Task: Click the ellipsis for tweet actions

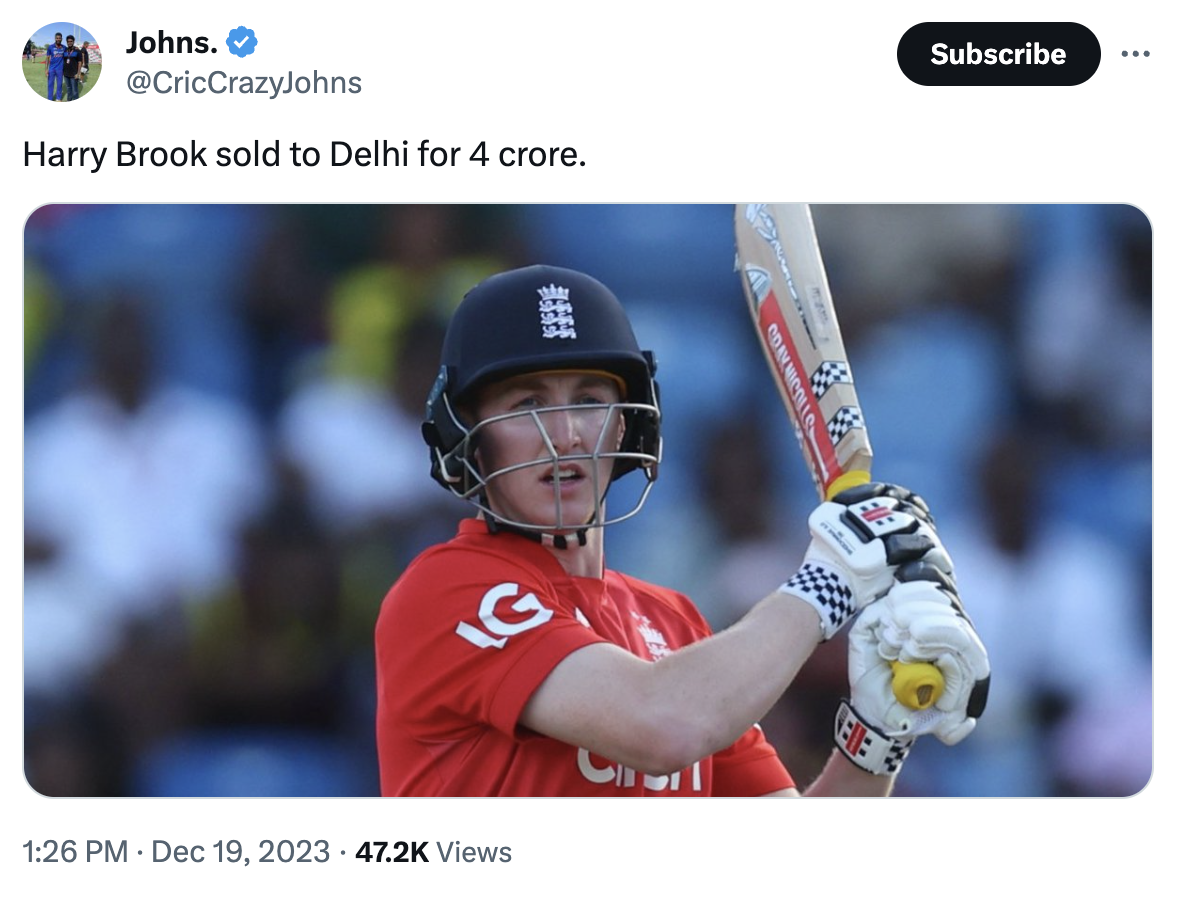Action: pyautogui.click(x=1136, y=55)
